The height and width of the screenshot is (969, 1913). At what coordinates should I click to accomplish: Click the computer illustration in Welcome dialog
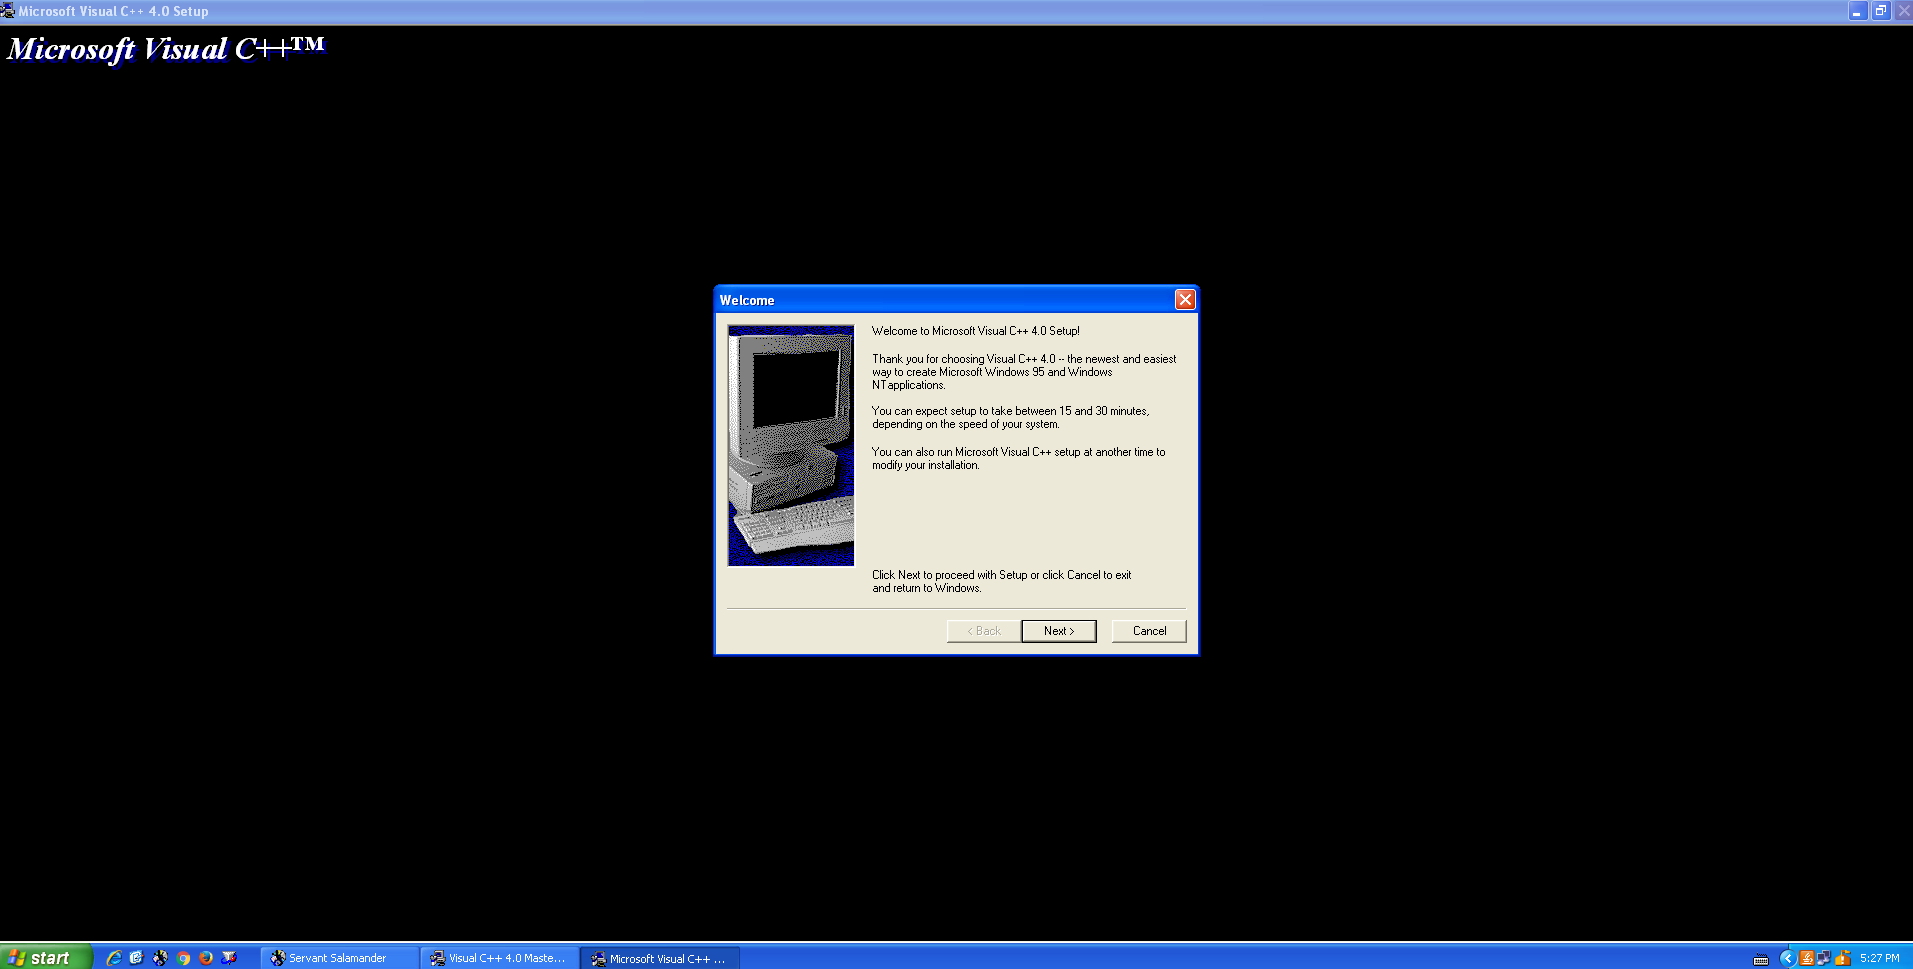click(791, 445)
